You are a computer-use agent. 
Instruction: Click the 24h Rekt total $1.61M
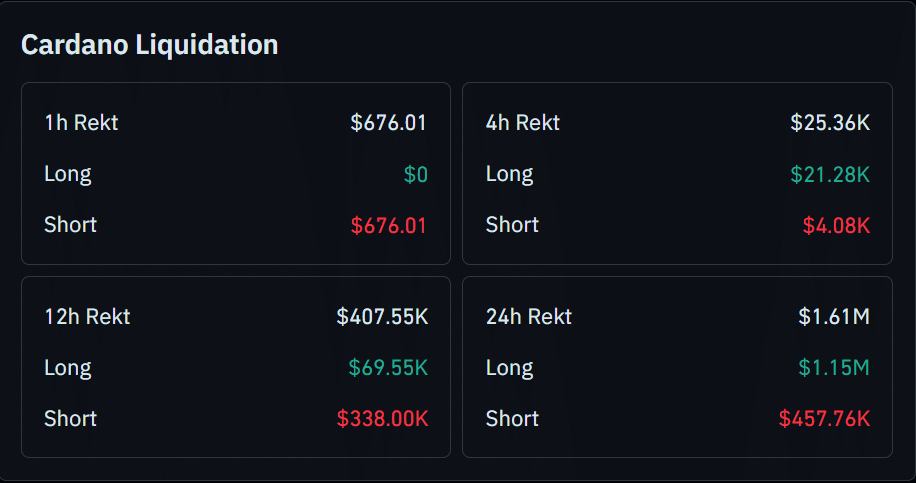pyautogui.click(x=834, y=317)
